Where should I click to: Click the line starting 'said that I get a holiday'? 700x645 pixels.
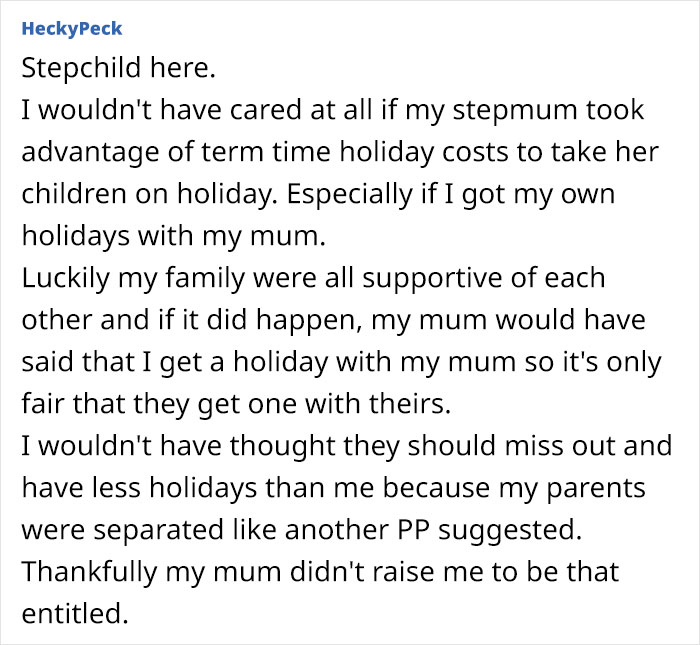tap(340, 361)
